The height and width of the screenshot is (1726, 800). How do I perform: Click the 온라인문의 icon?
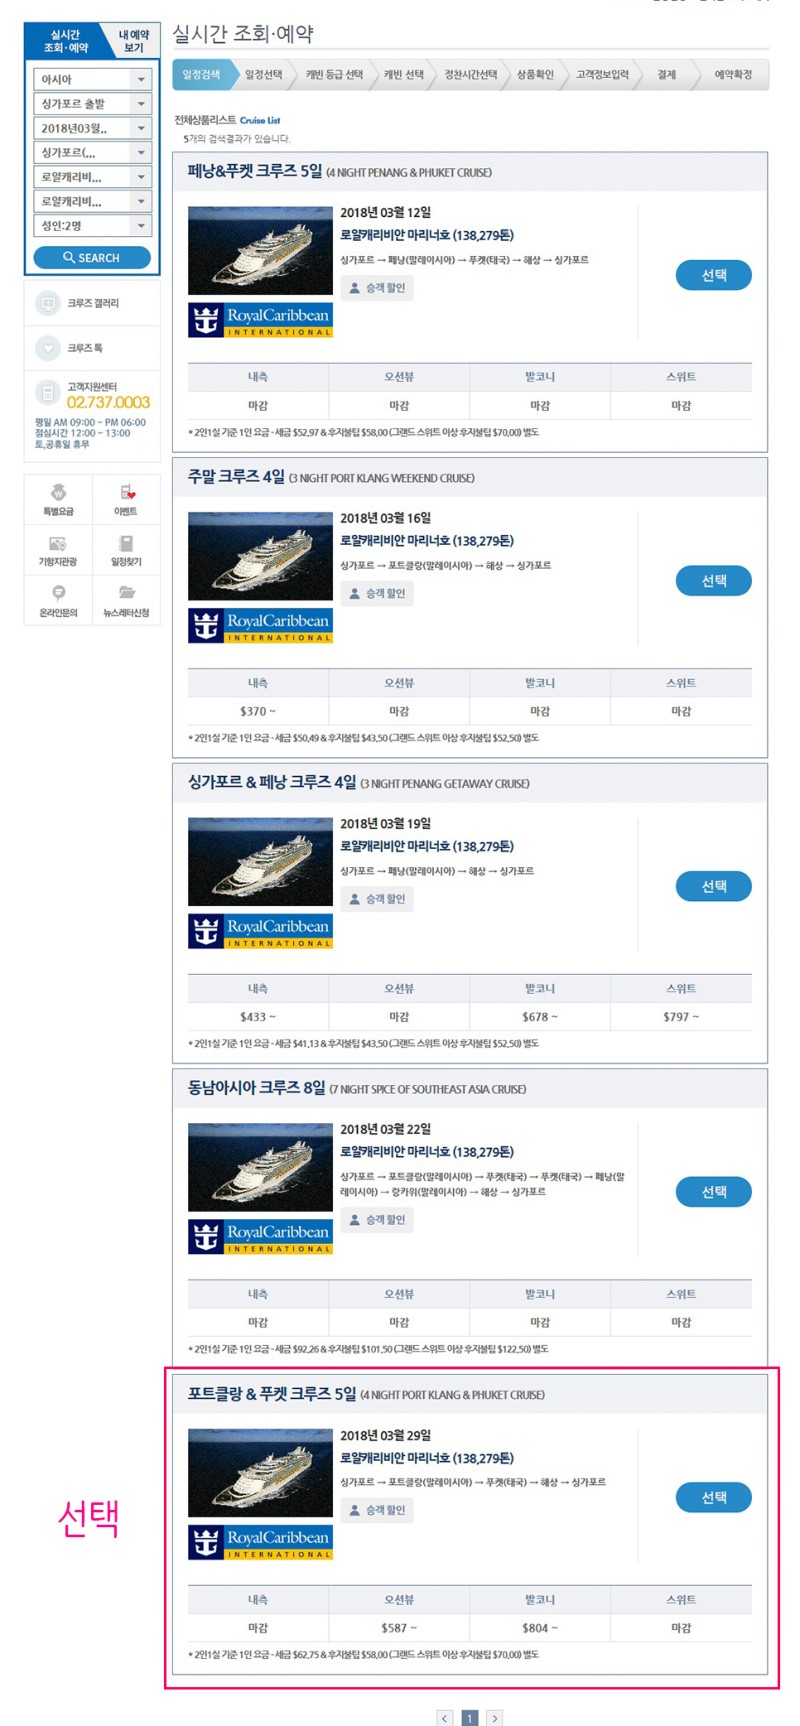coord(58,601)
